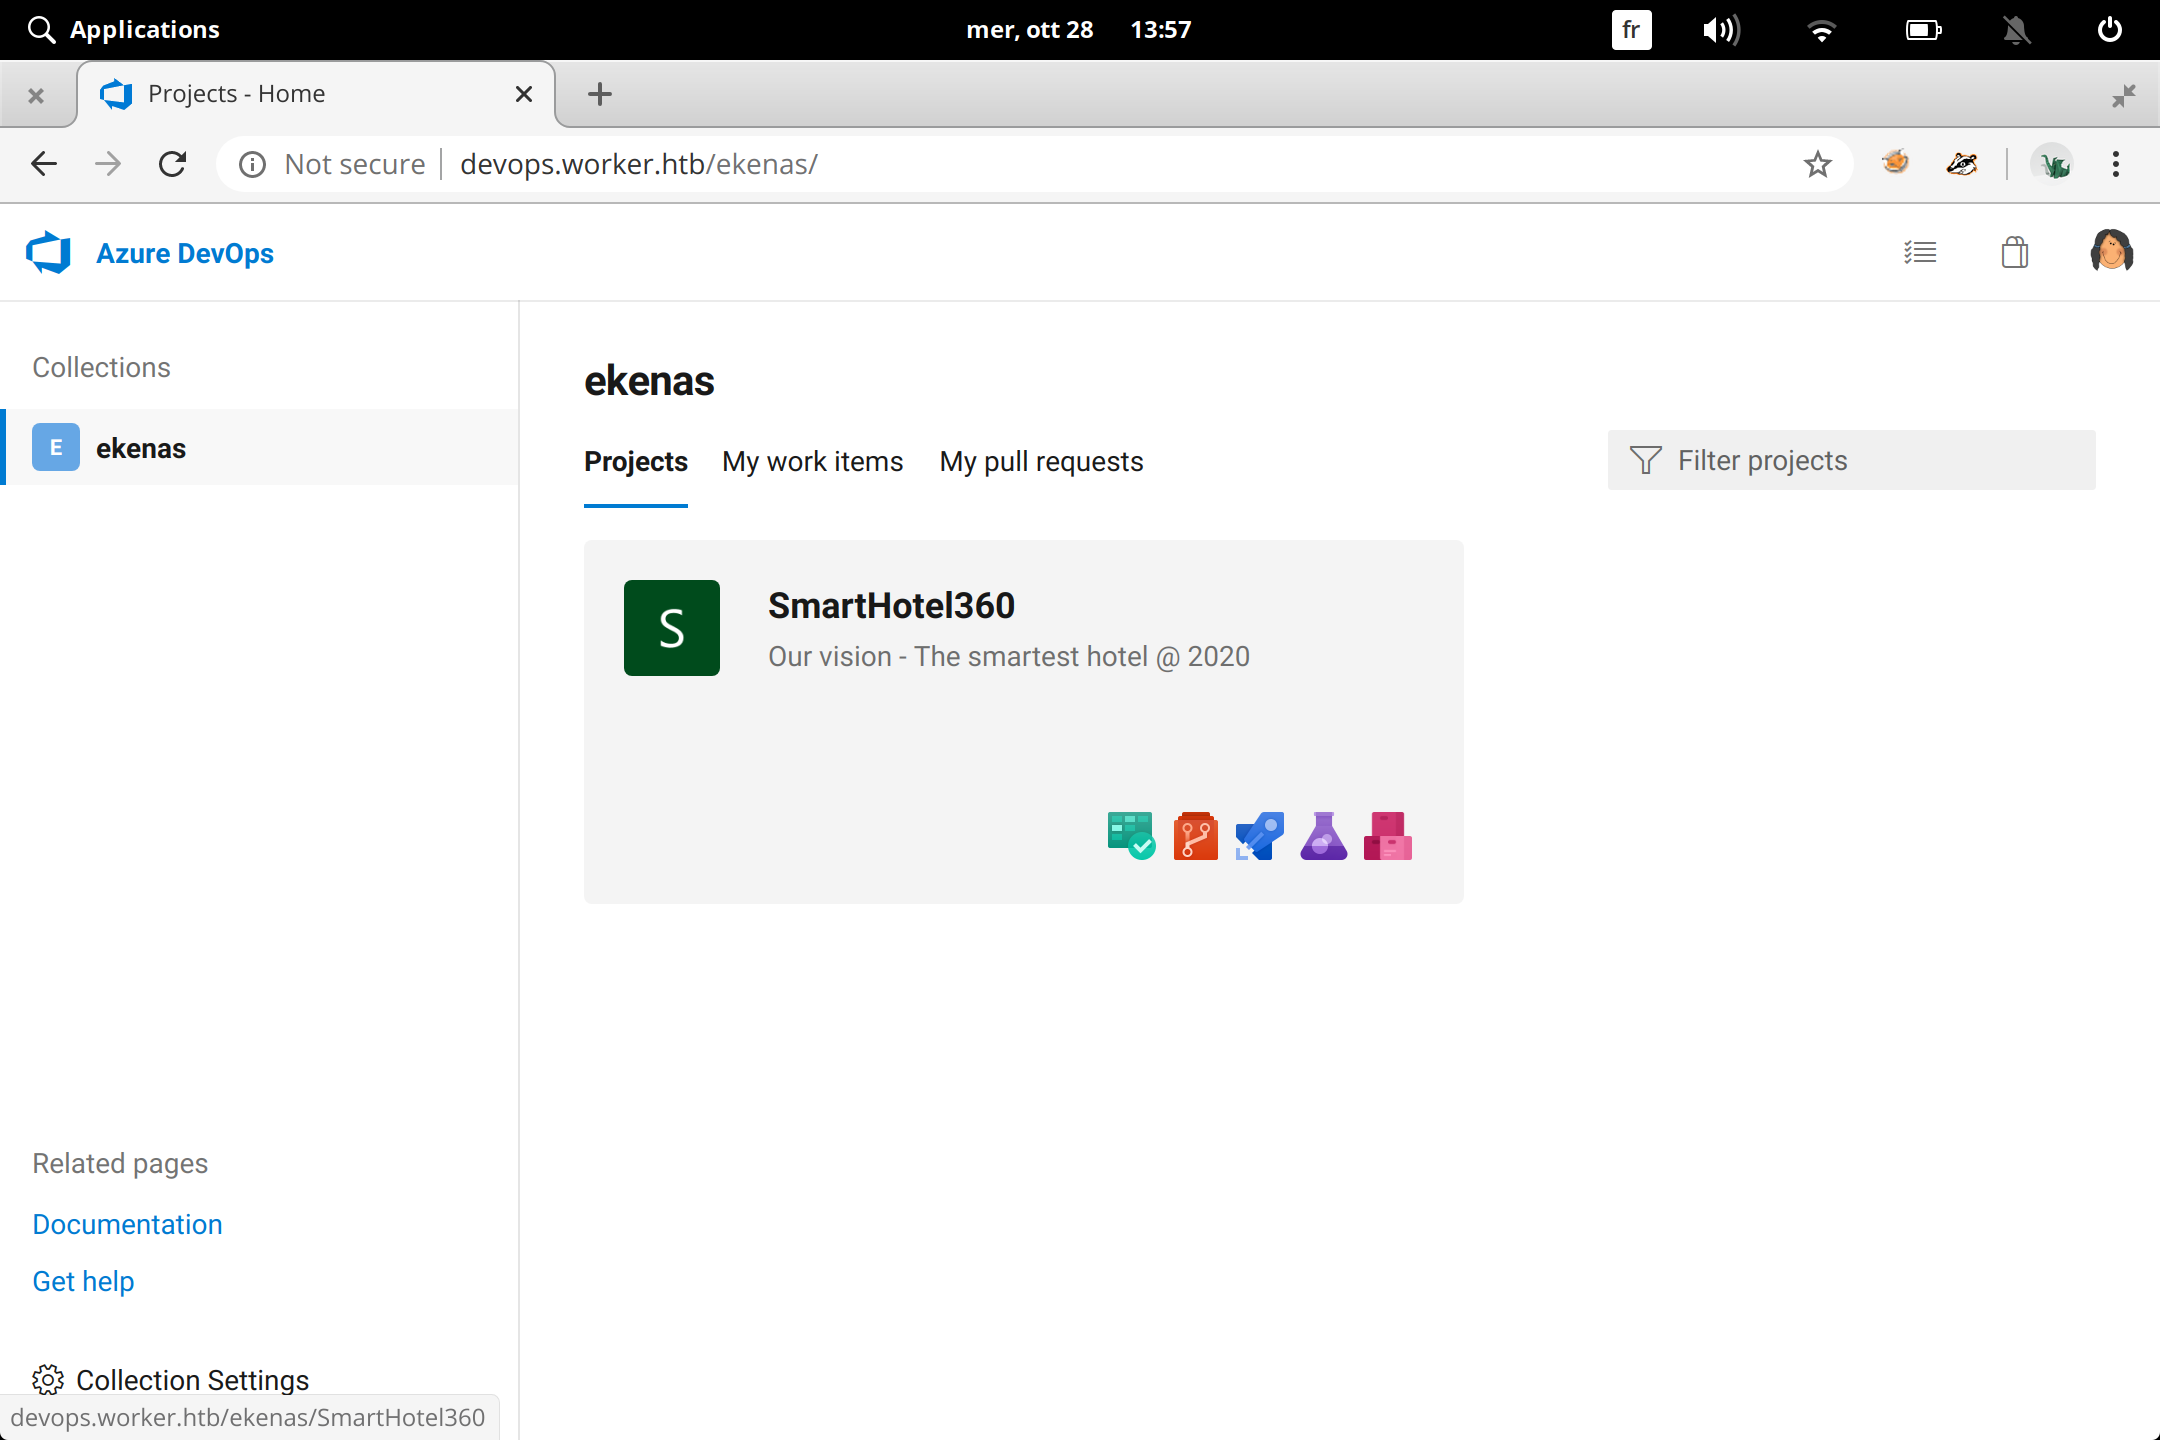Click the Azure DevOps logo
Image resolution: width=2160 pixels, height=1440 pixels.
tap(150, 253)
